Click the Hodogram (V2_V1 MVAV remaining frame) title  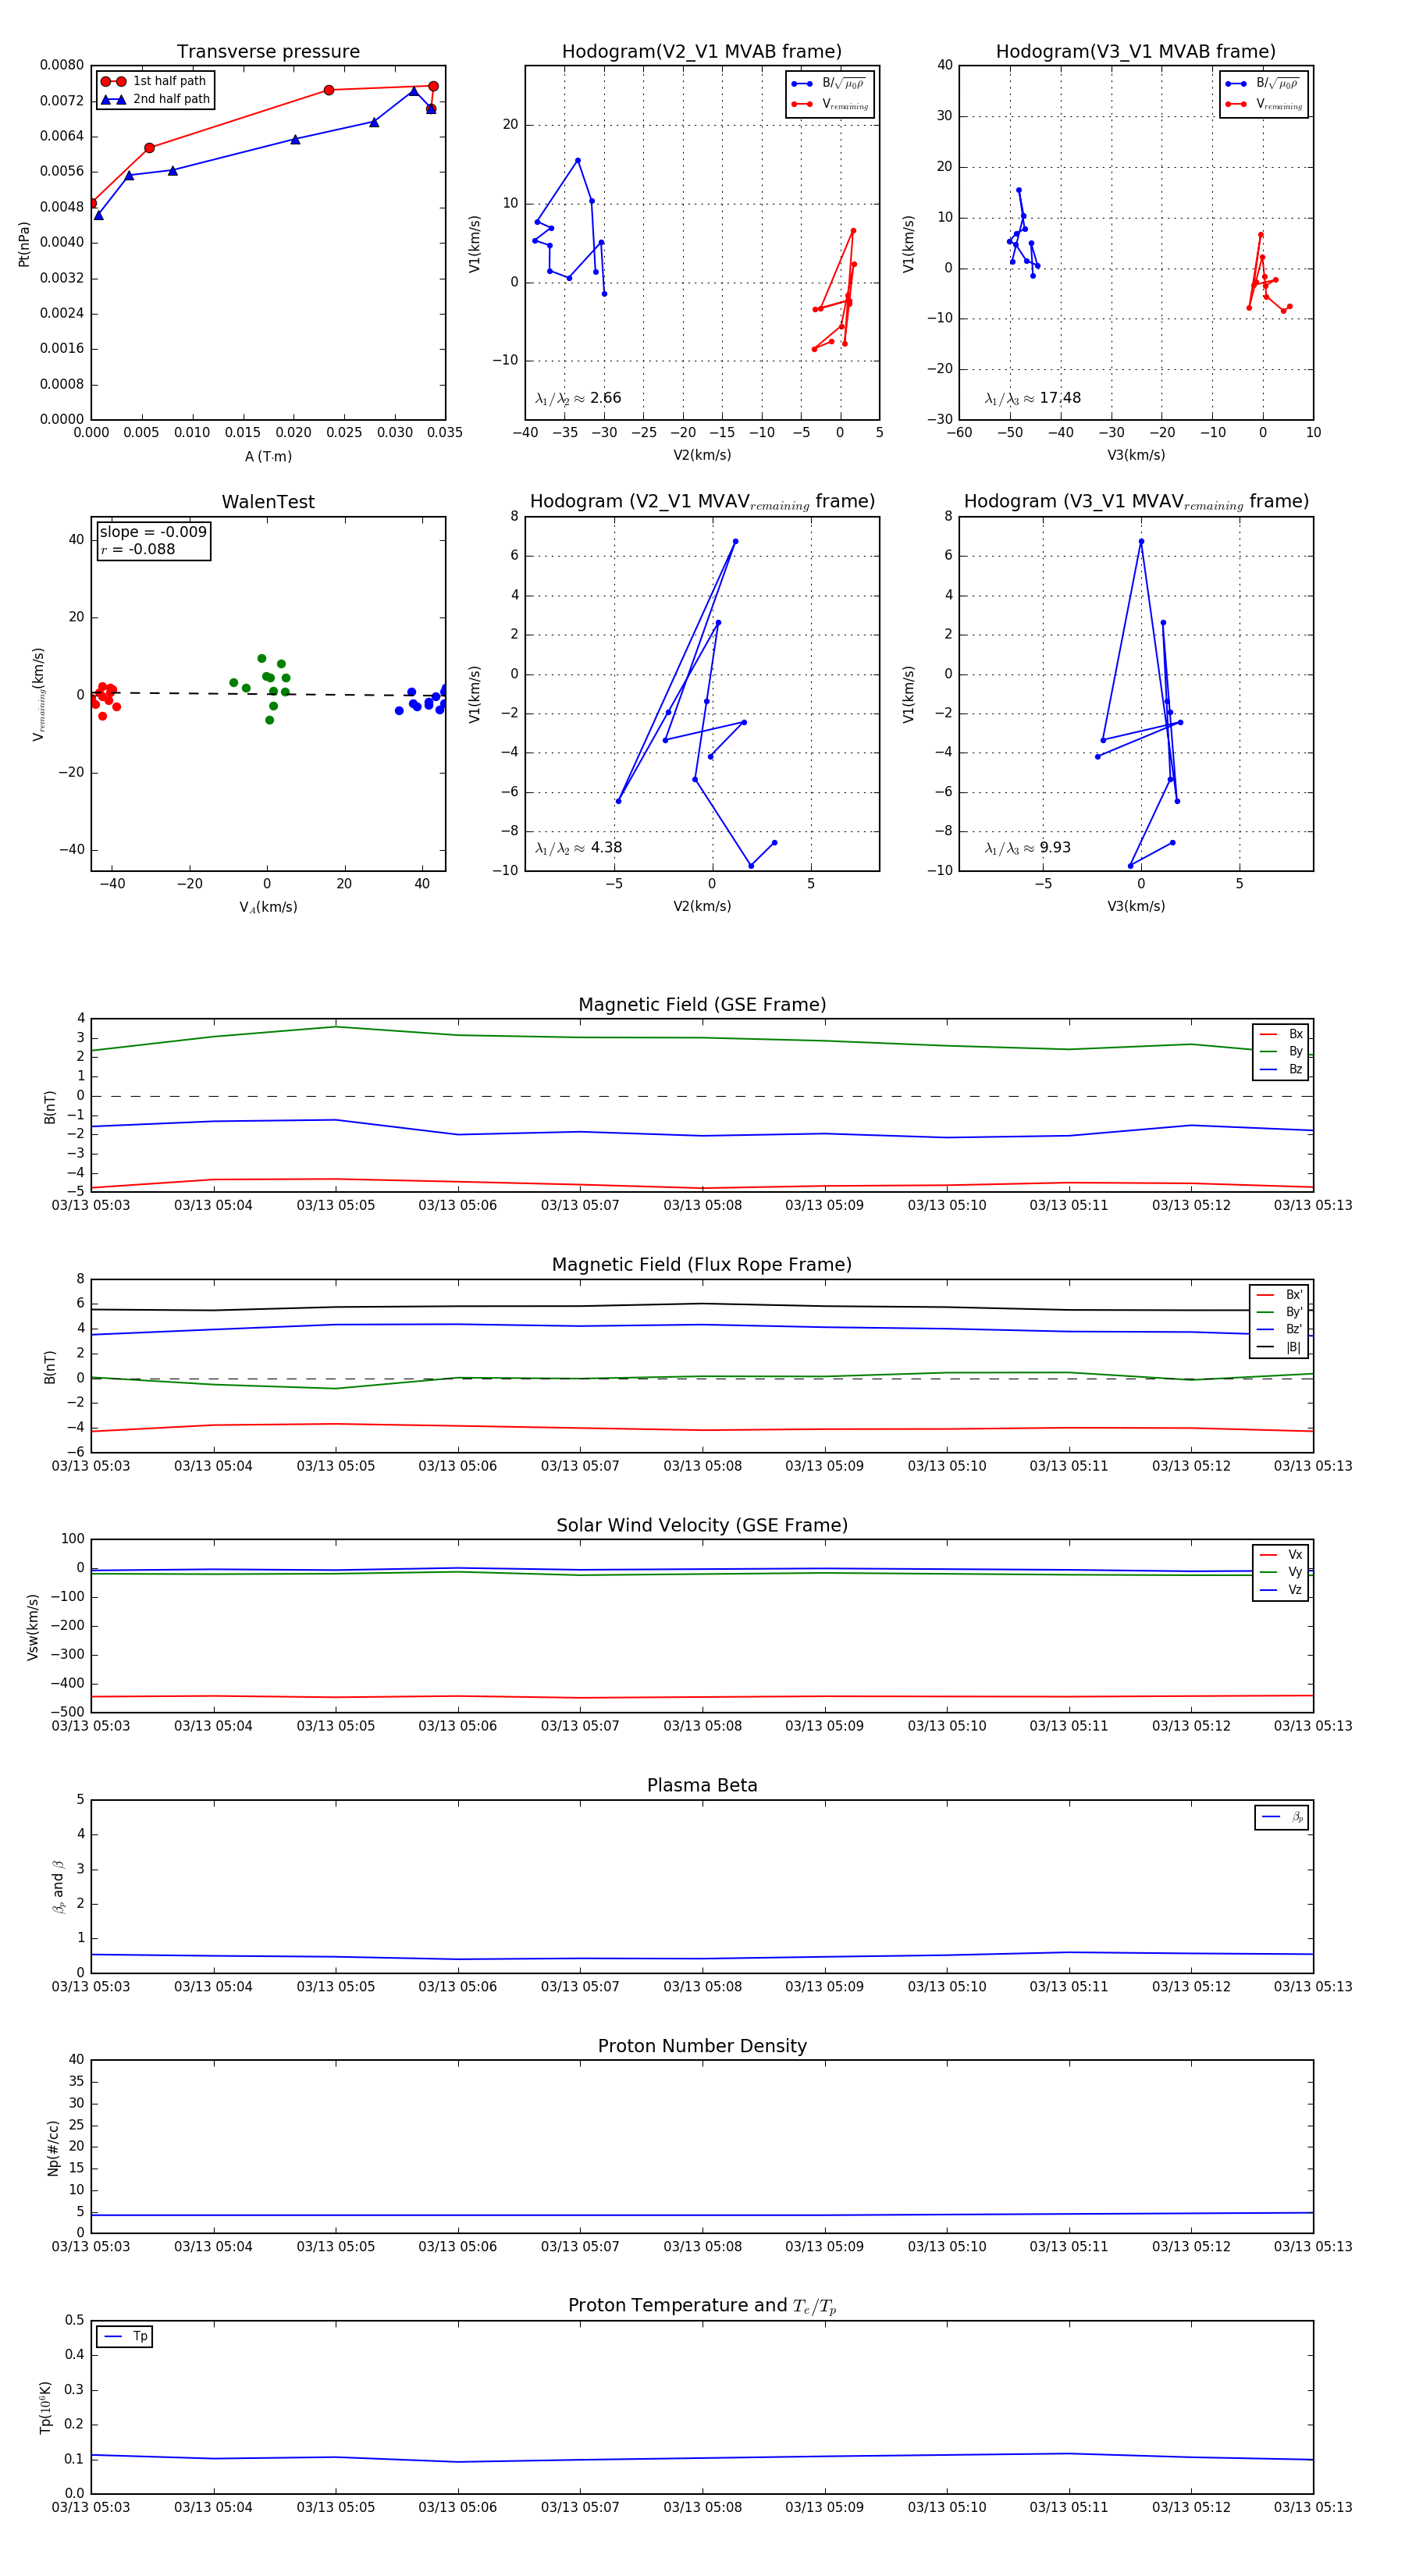point(702,502)
